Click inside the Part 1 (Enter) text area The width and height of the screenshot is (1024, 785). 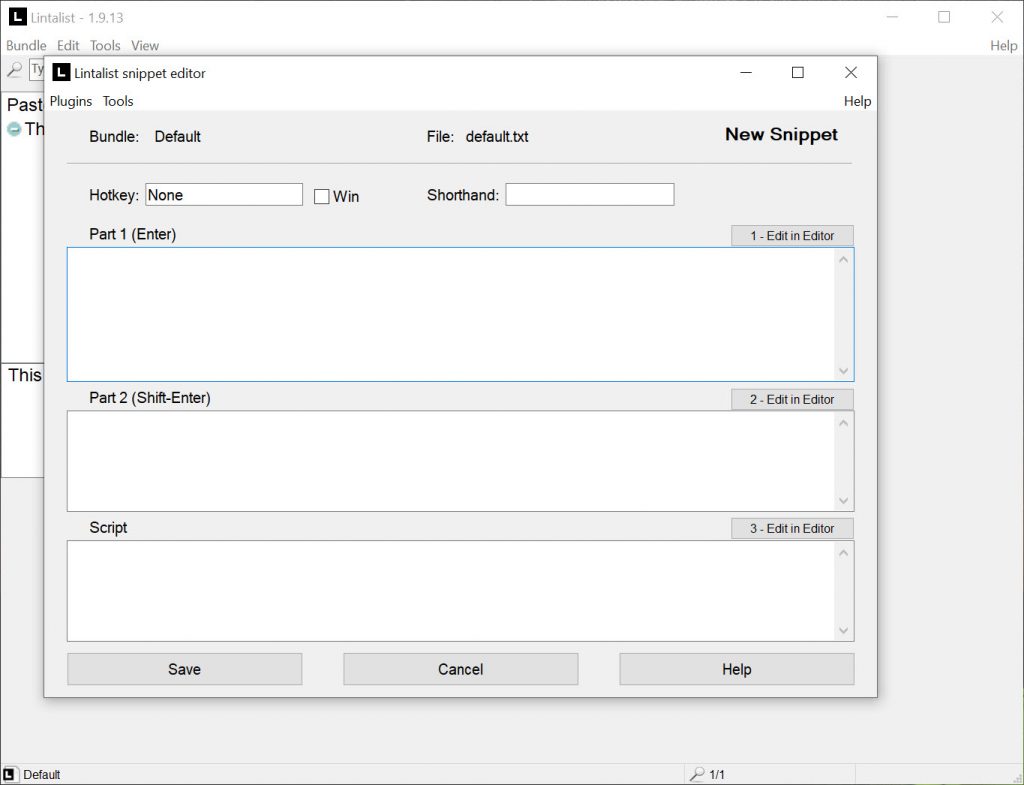coord(451,314)
